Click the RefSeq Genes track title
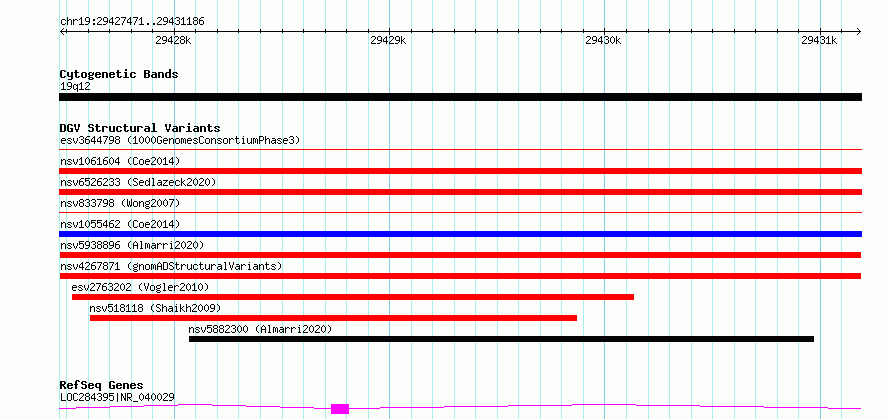The height and width of the screenshot is (419, 890). (101, 386)
